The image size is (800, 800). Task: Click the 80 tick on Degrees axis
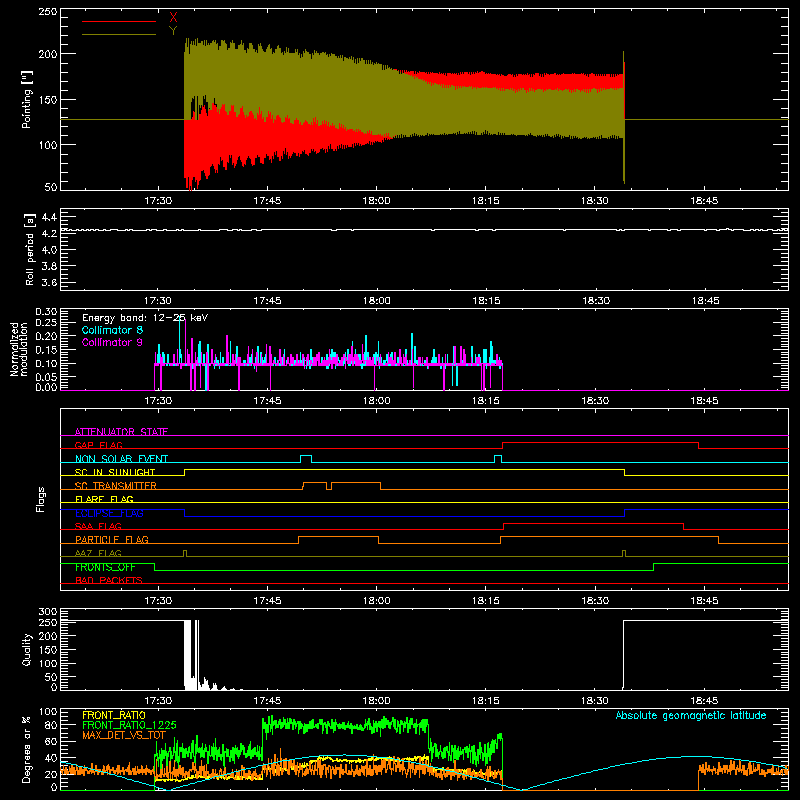(51, 725)
